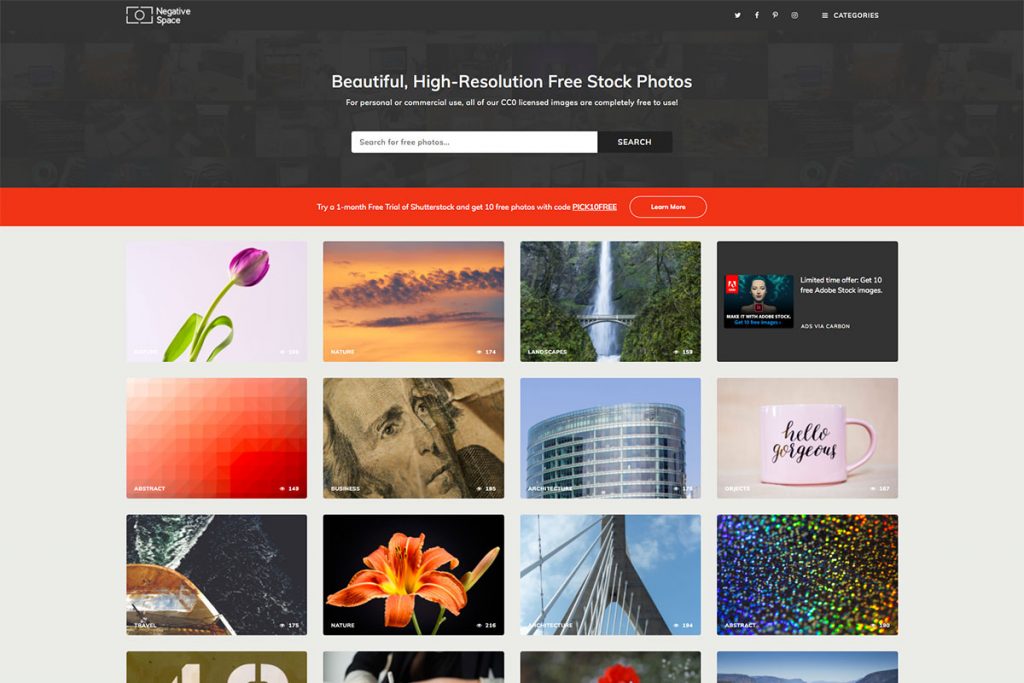Open the partially visible red poppy photo
The image size is (1024, 683).
[x=611, y=667]
